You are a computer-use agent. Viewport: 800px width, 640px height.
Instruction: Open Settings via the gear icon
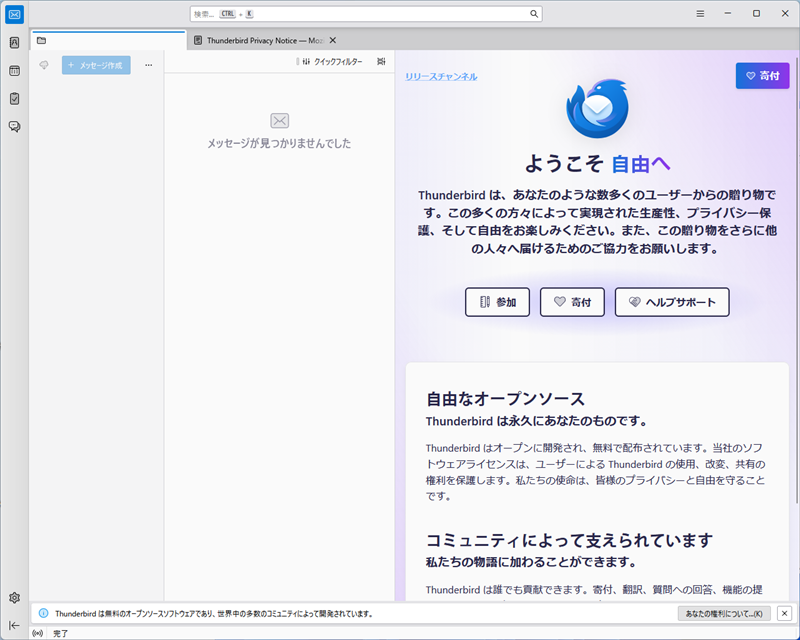[14, 597]
